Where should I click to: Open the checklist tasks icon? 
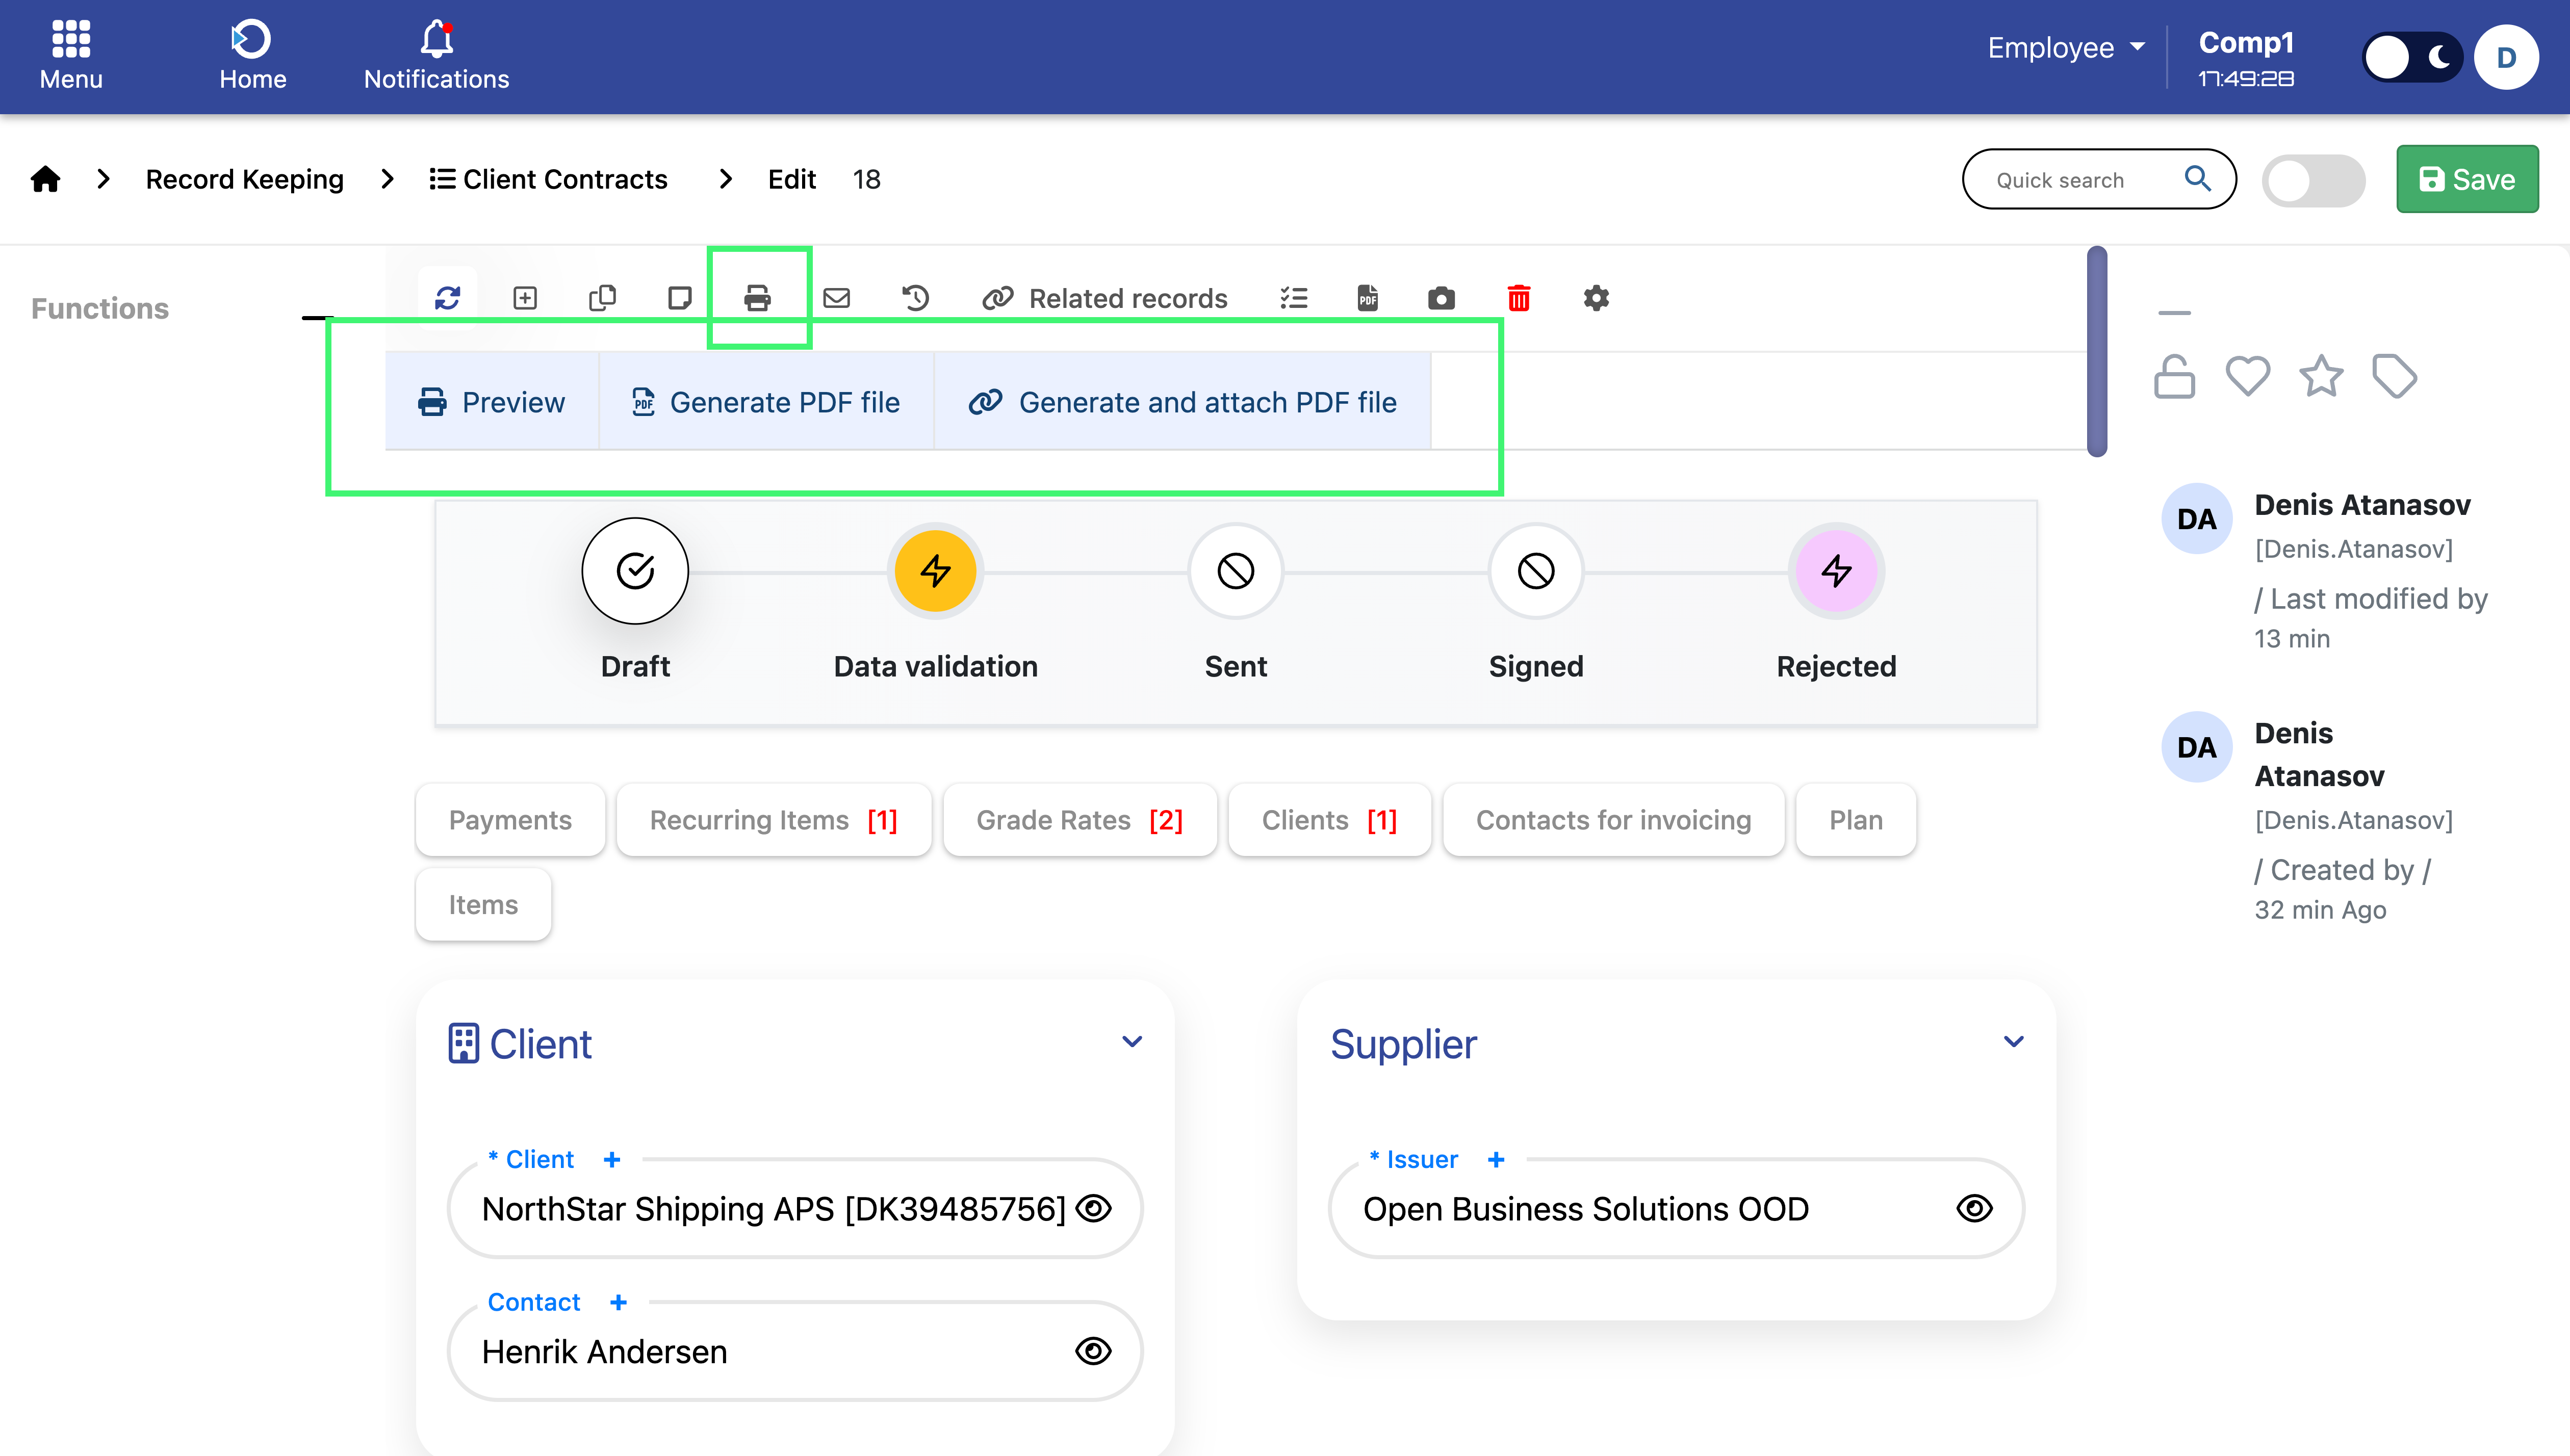pyautogui.click(x=1294, y=298)
